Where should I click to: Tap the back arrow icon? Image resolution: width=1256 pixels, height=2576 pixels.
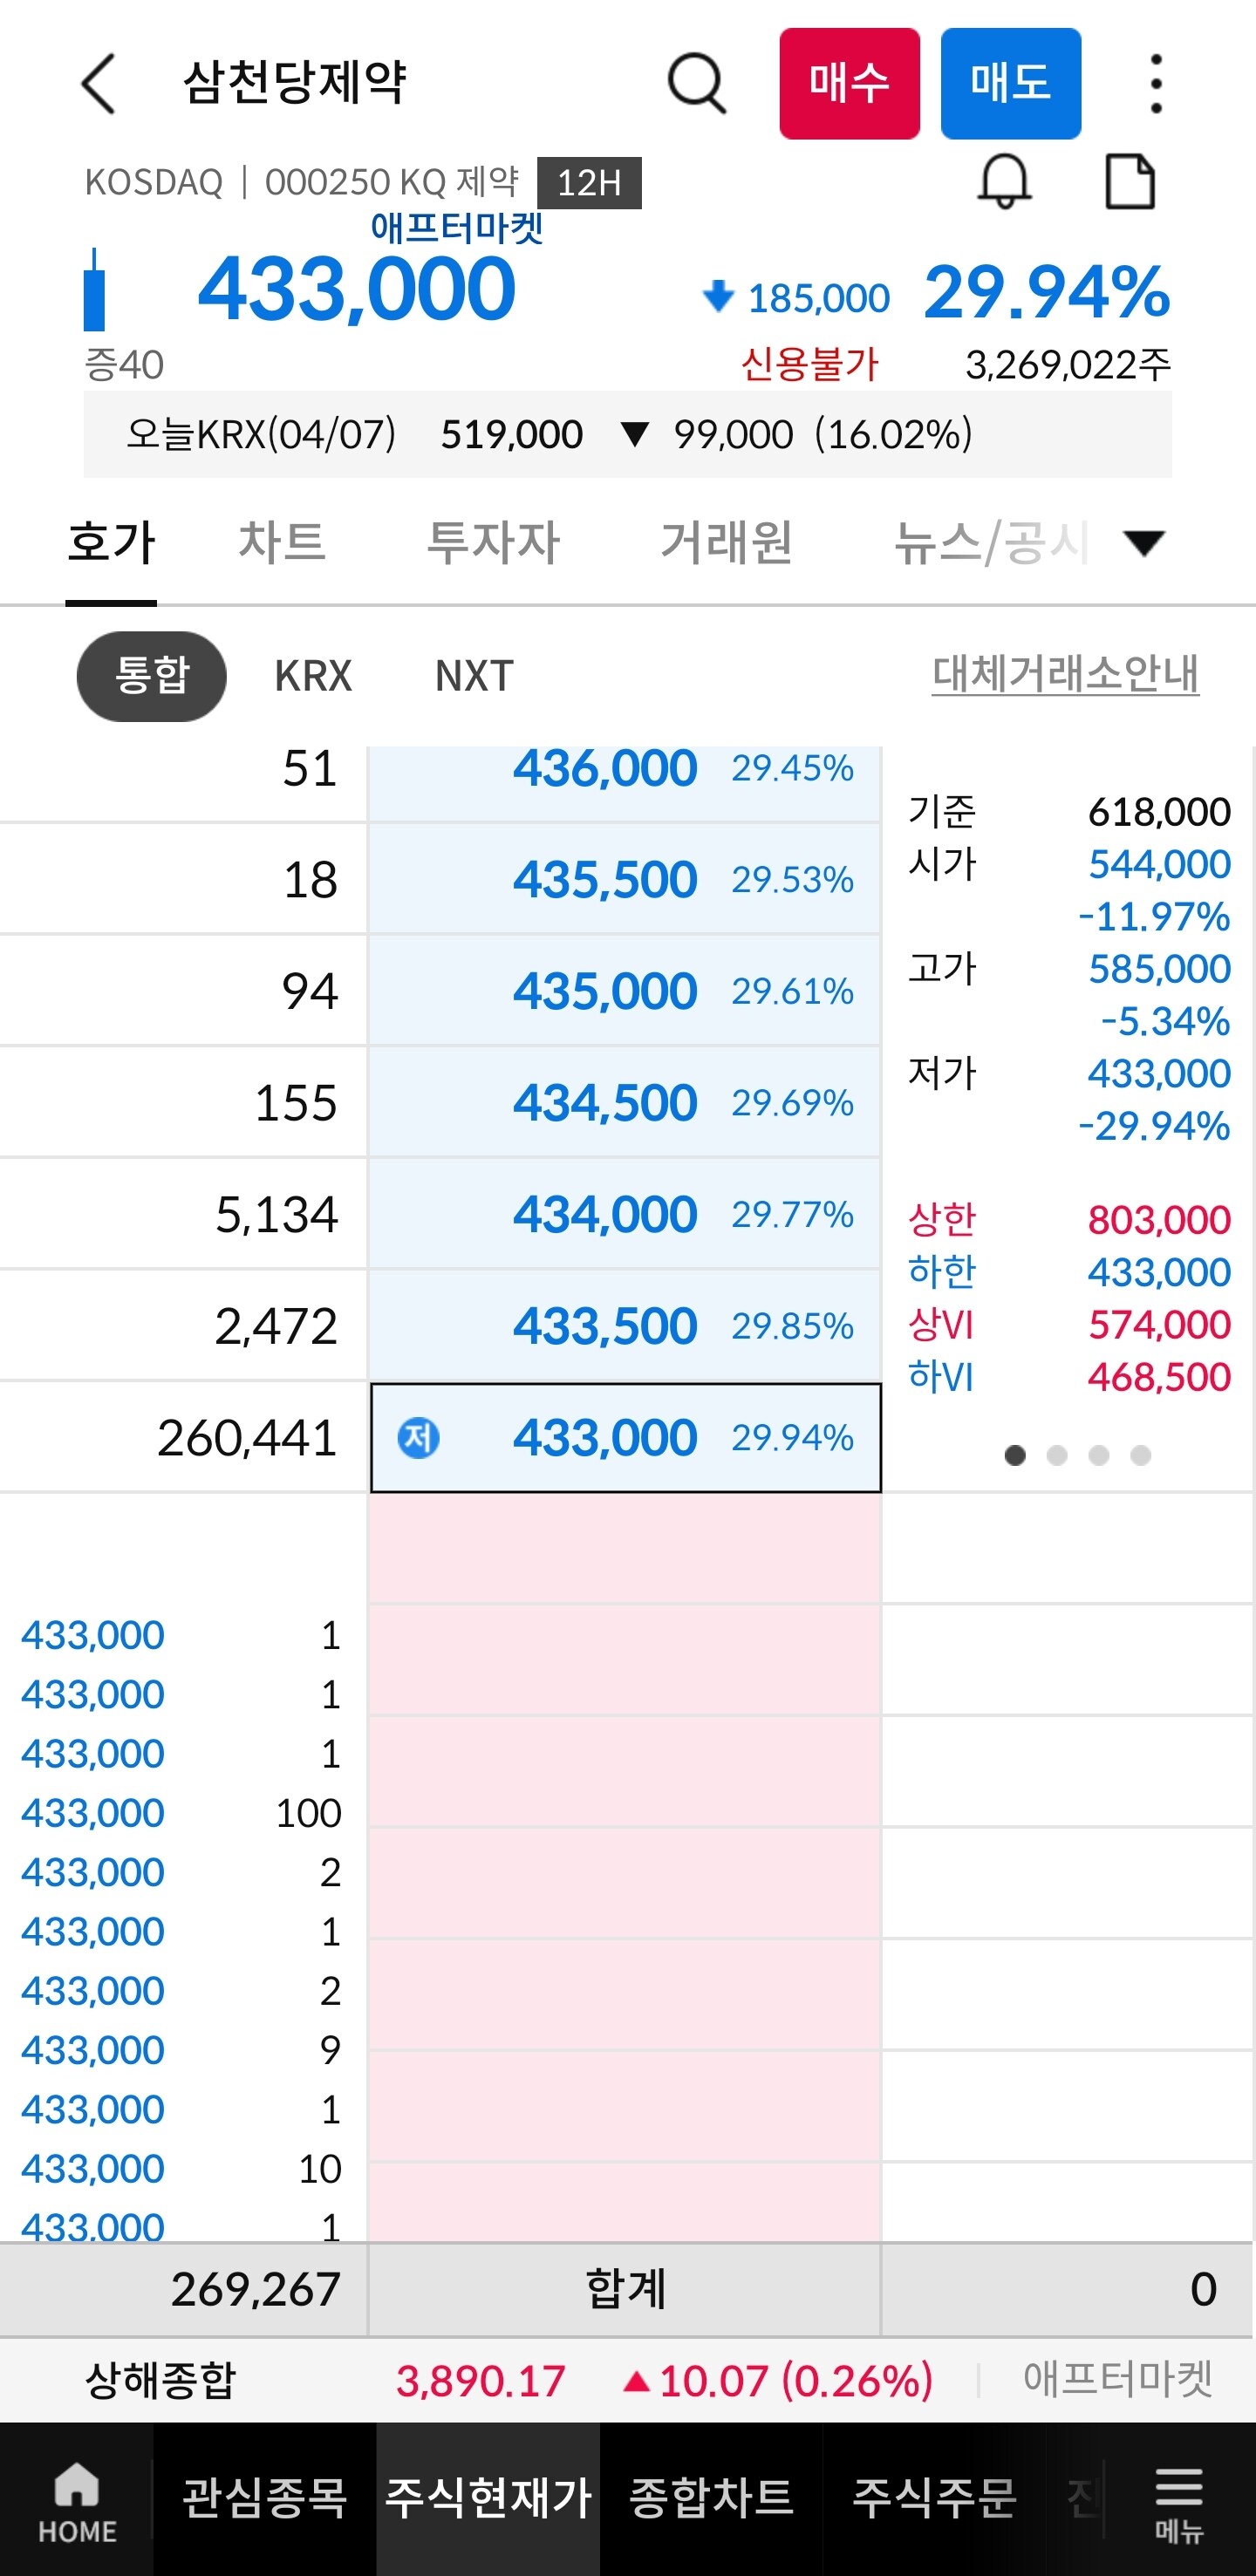(99, 84)
